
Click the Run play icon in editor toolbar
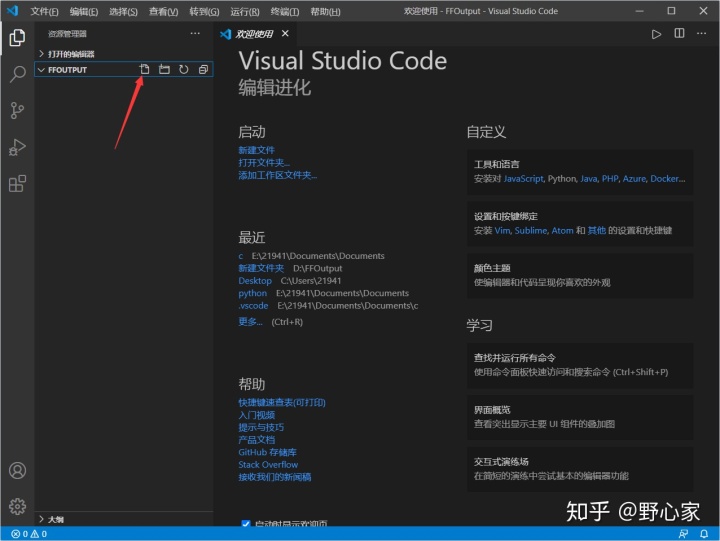[656, 34]
